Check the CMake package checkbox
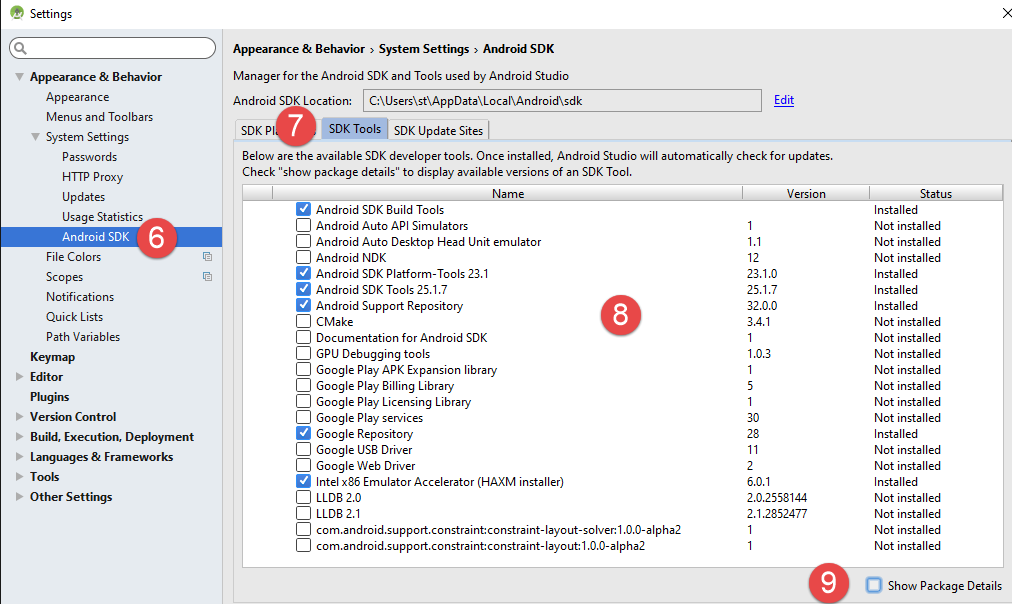 point(303,322)
